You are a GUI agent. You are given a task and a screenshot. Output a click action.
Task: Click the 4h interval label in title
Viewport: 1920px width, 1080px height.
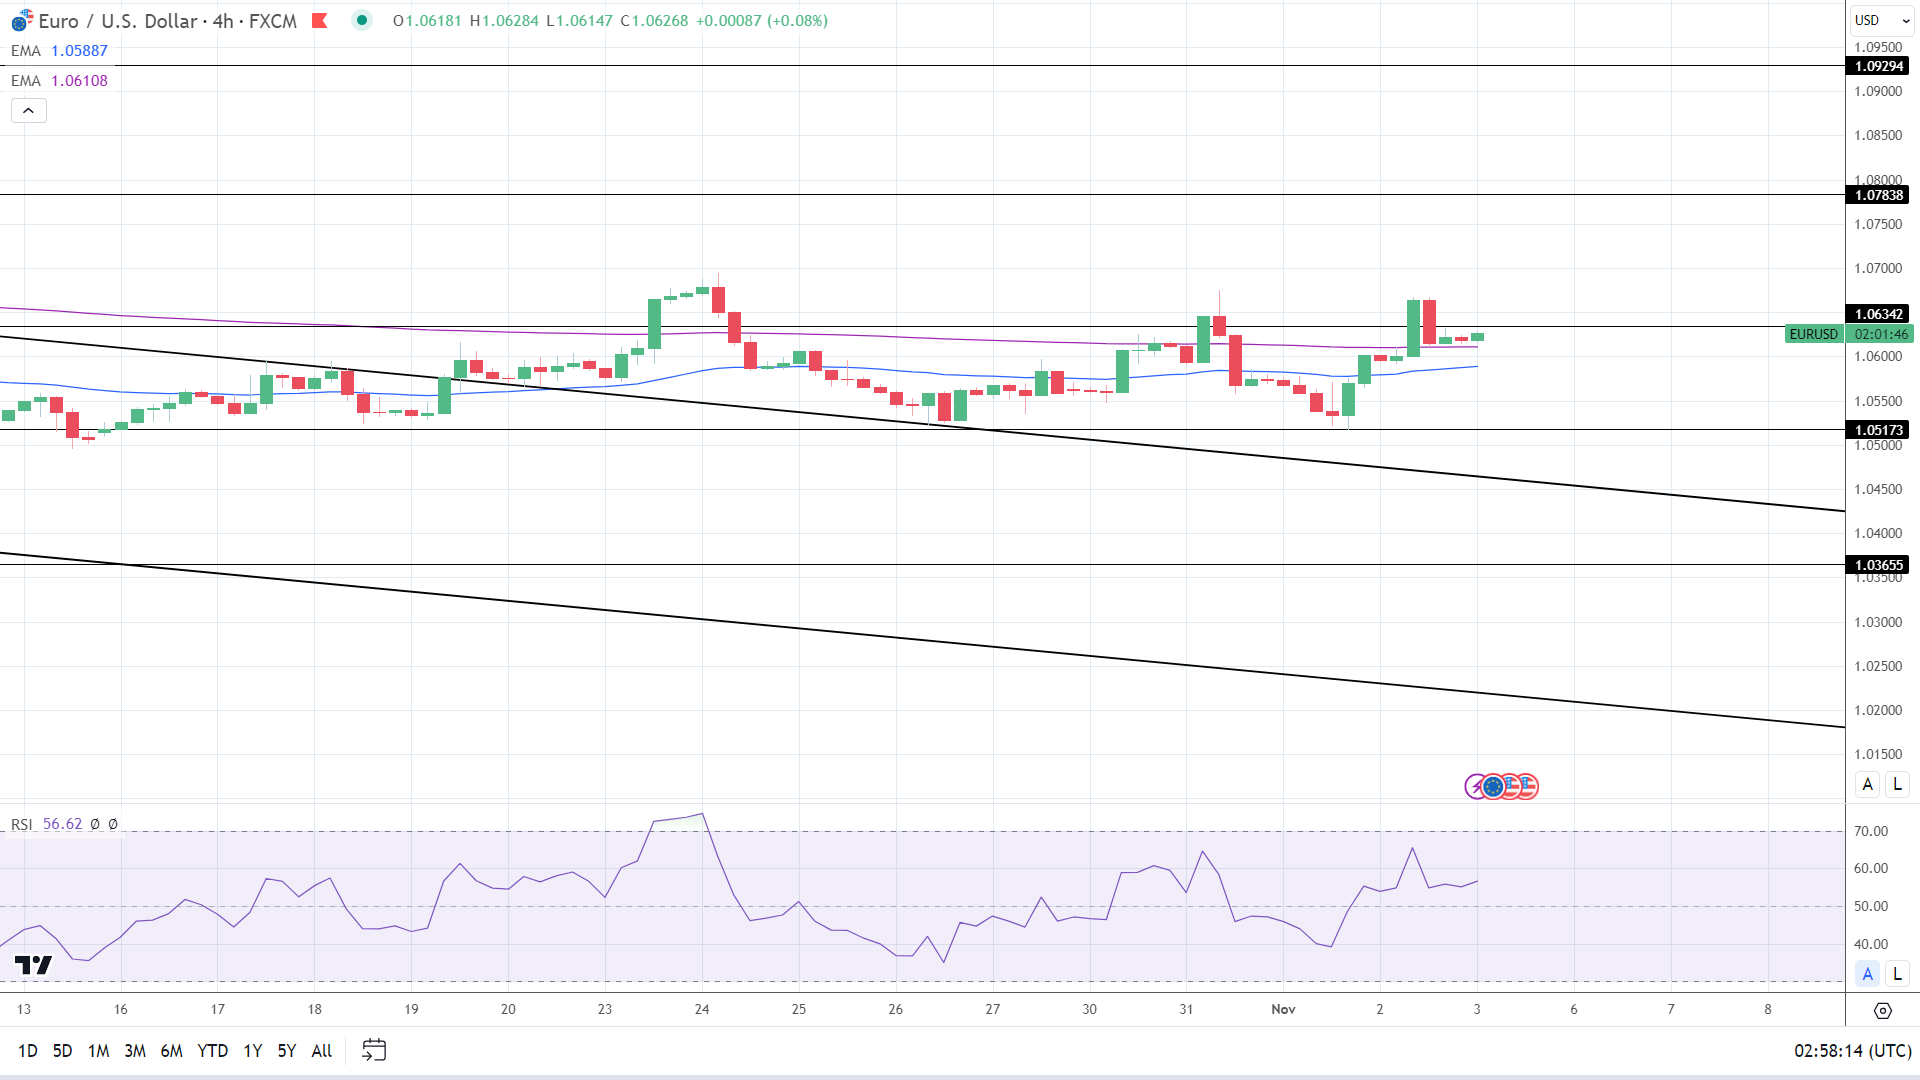(x=223, y=21)
